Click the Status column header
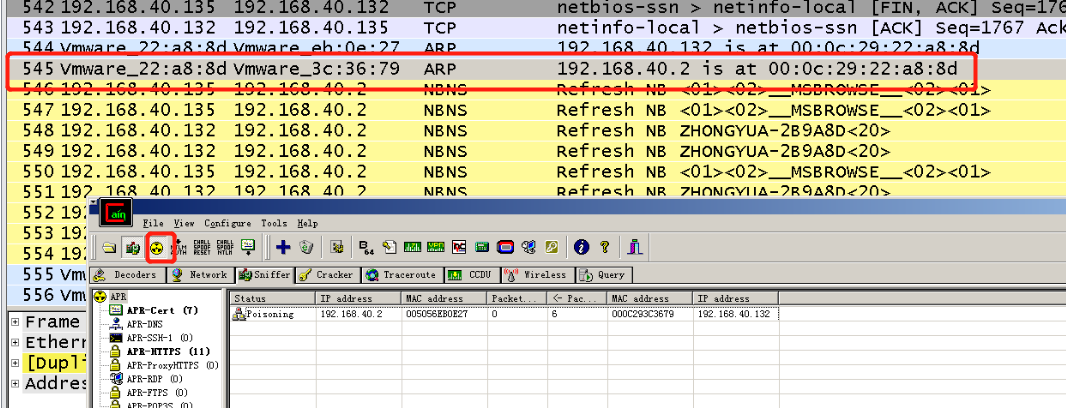Screen dimensions: 1066x408 point(272,299)
